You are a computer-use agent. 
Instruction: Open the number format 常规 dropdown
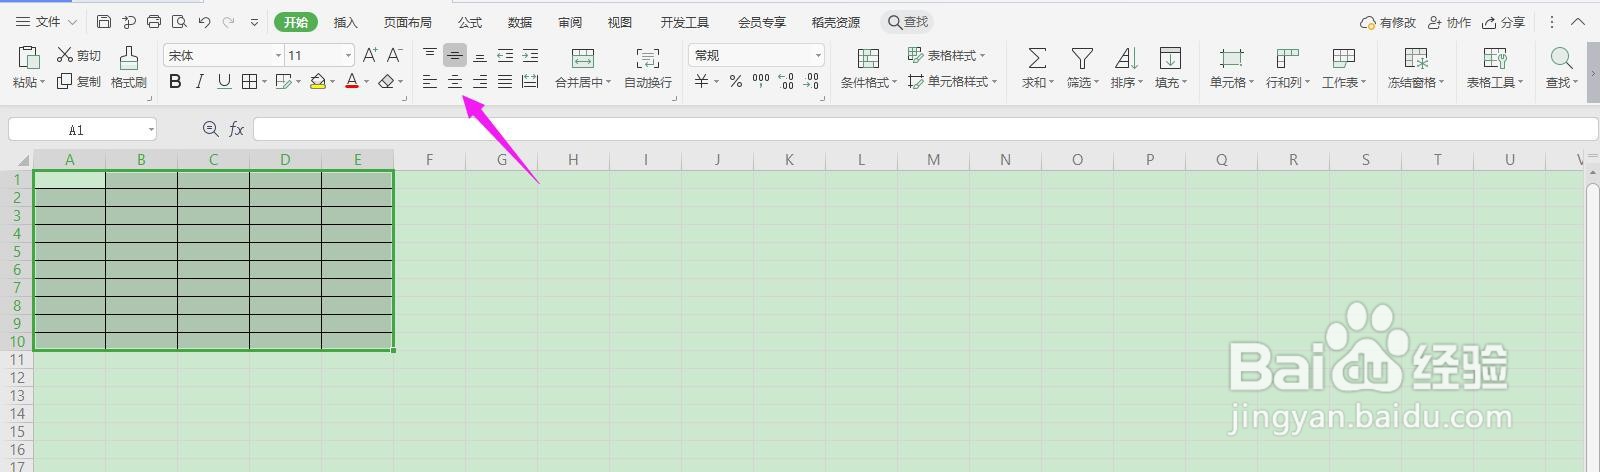pos(818,56)
